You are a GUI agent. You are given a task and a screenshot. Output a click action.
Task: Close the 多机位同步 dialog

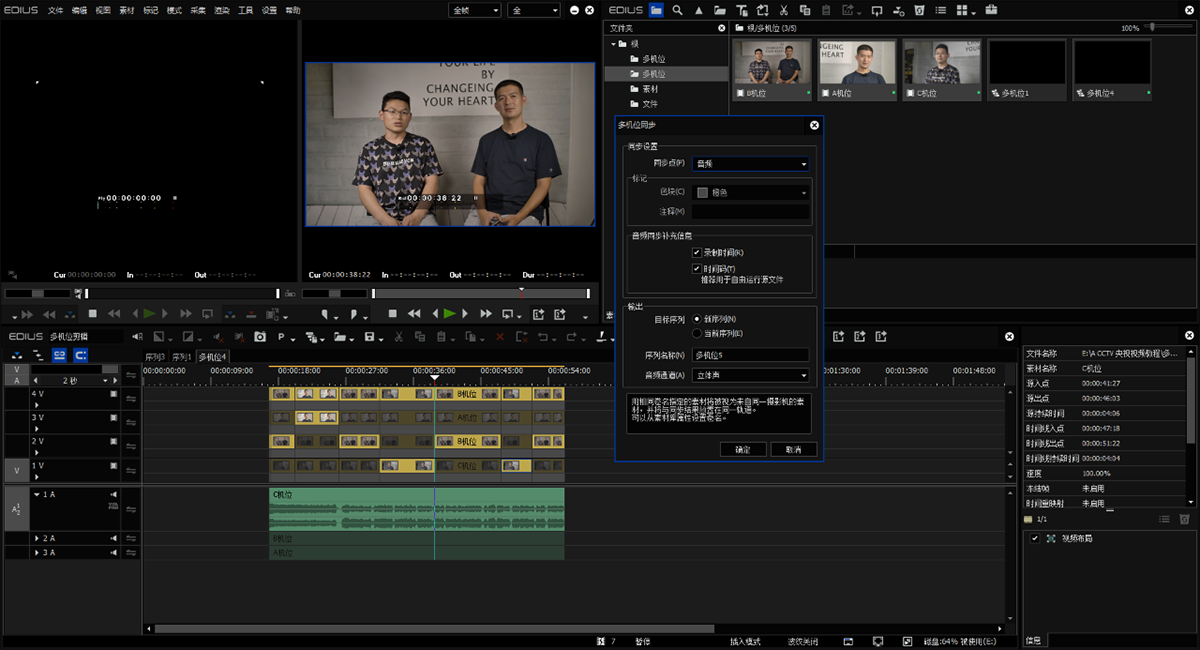click(814, 125)
